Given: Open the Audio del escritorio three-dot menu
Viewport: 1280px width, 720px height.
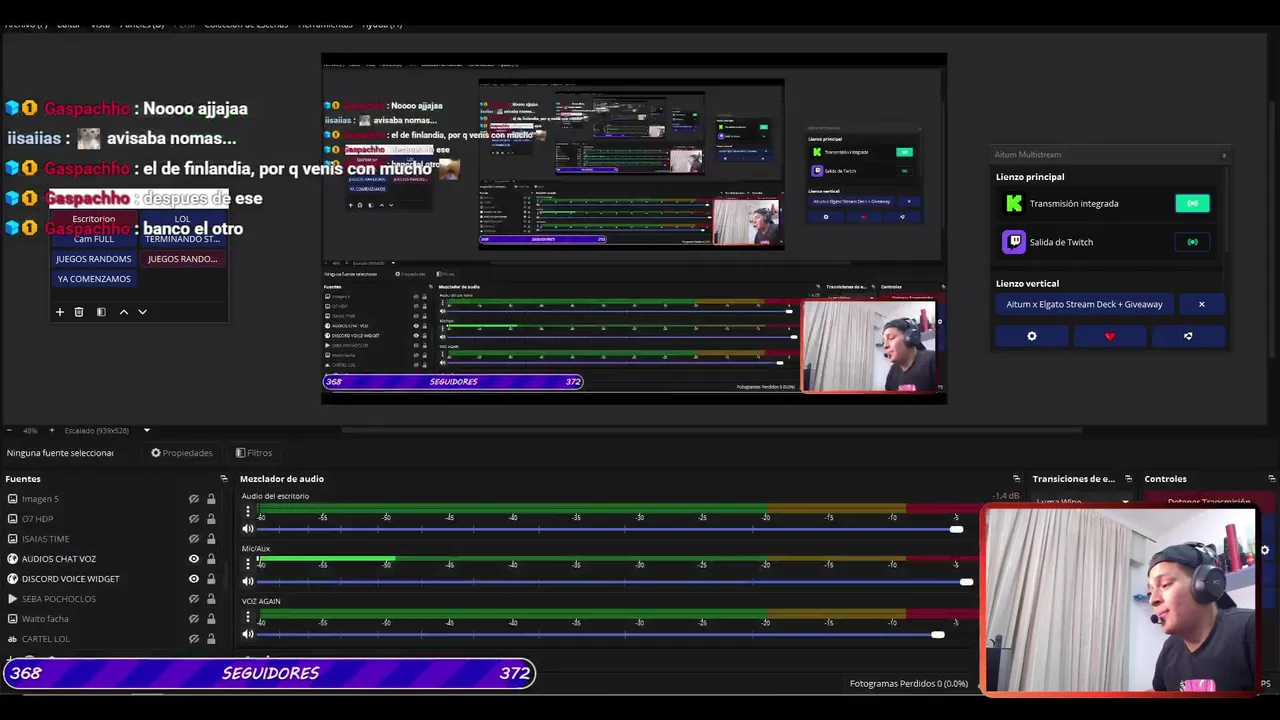Looking at the screenshot, I should pos(248,511).
